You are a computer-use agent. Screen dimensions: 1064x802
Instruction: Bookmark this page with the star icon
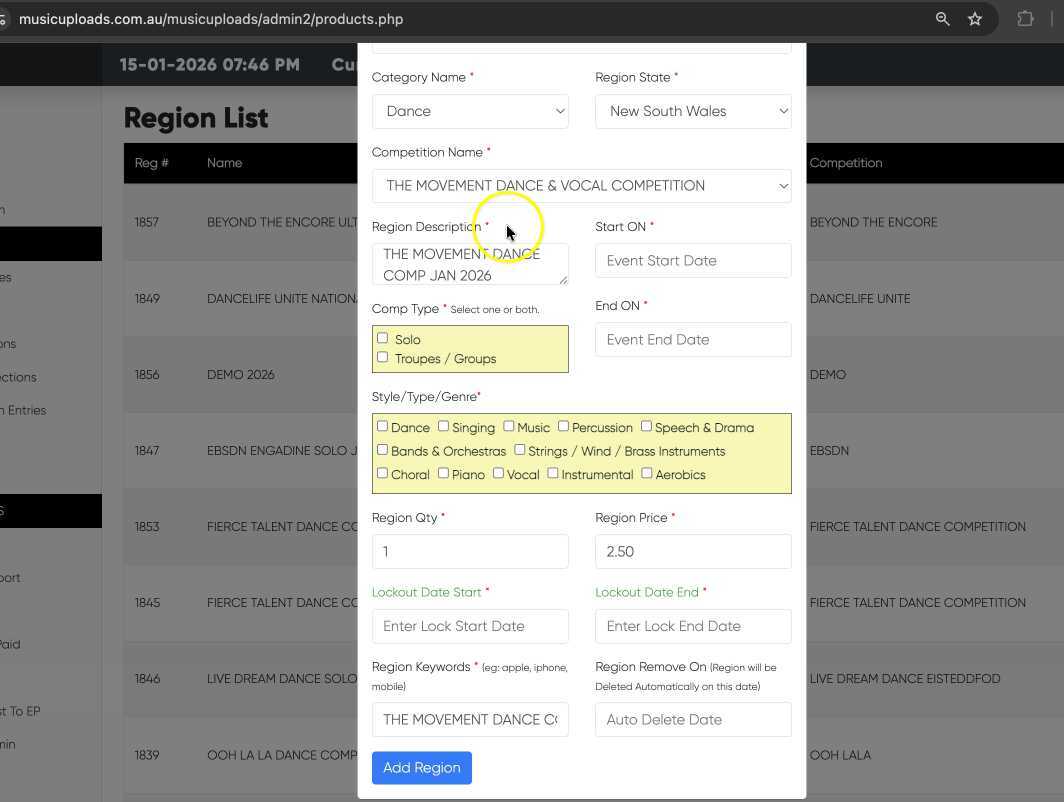click(975, 19)
